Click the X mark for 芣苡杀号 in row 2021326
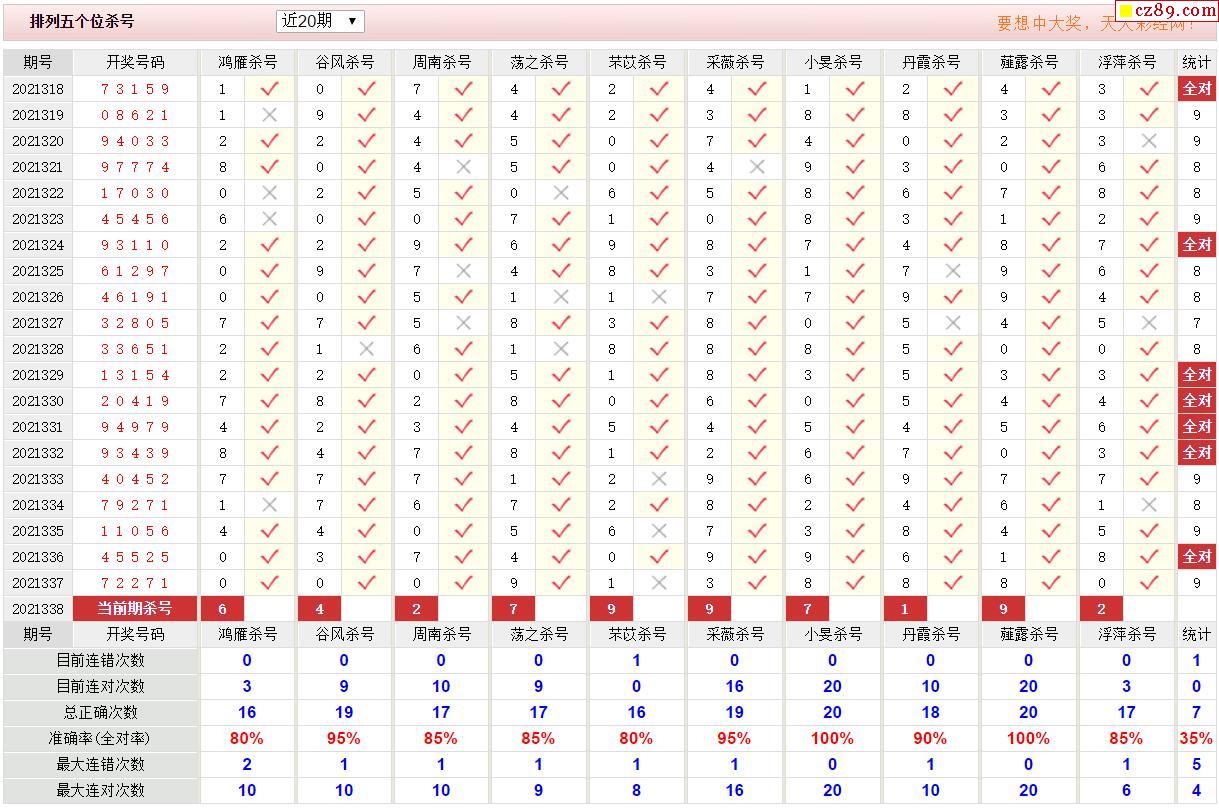 click(659, 297)
